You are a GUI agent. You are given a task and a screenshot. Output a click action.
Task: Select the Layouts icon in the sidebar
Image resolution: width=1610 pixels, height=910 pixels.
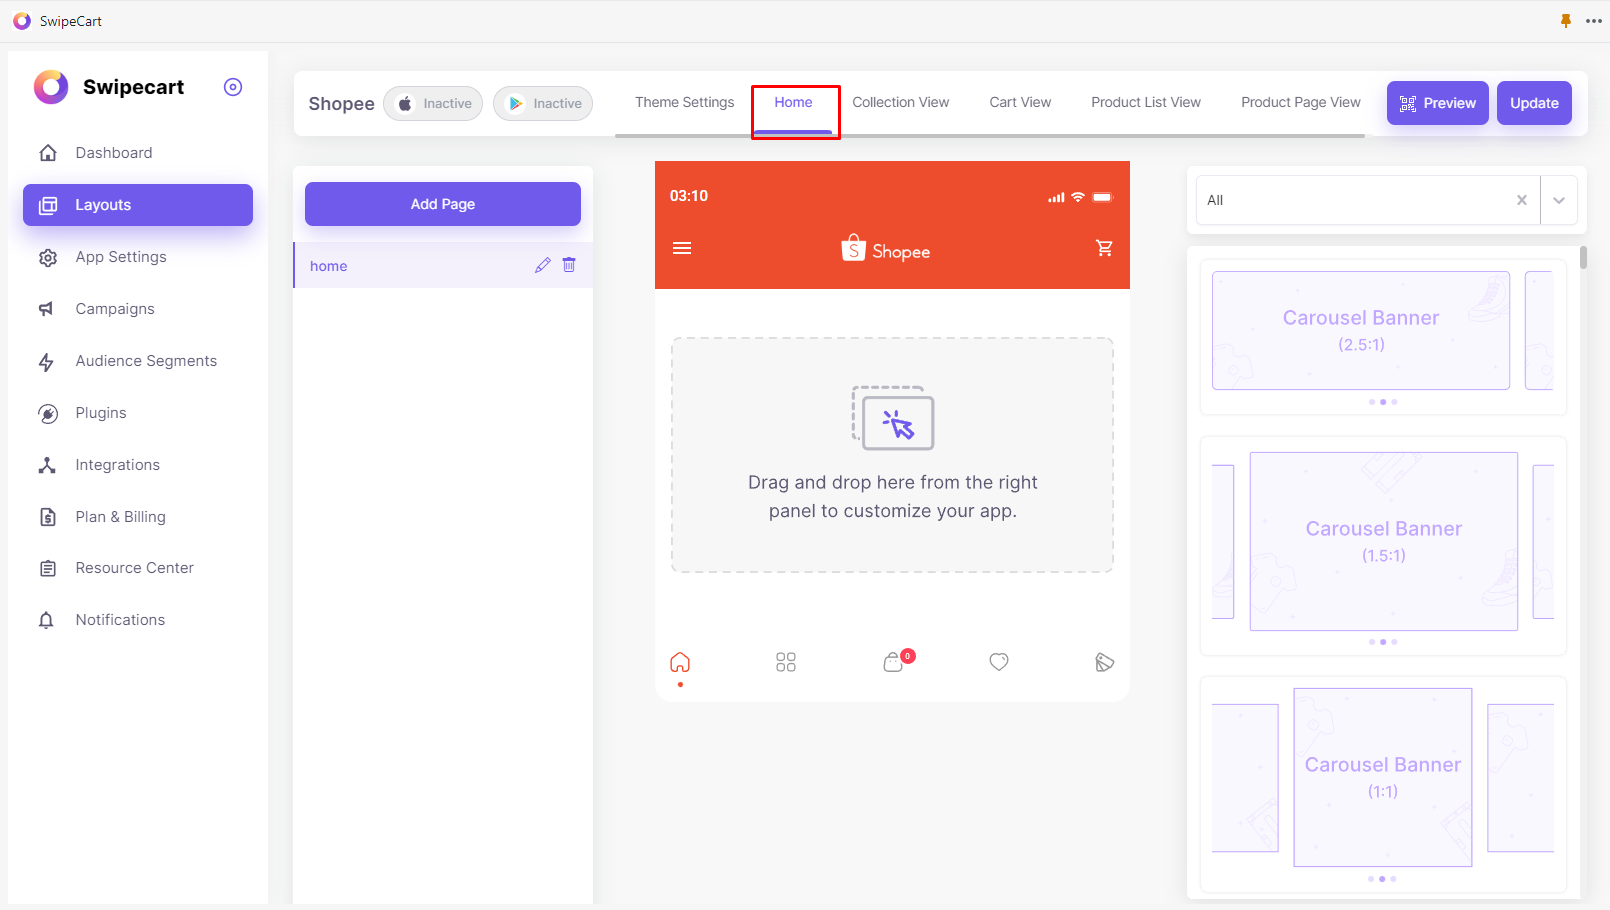[48, 204]
